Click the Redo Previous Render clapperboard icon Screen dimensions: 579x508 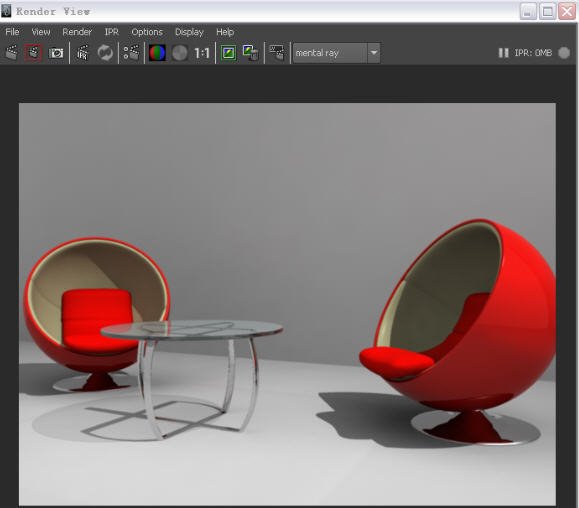(x=12, y=53)
